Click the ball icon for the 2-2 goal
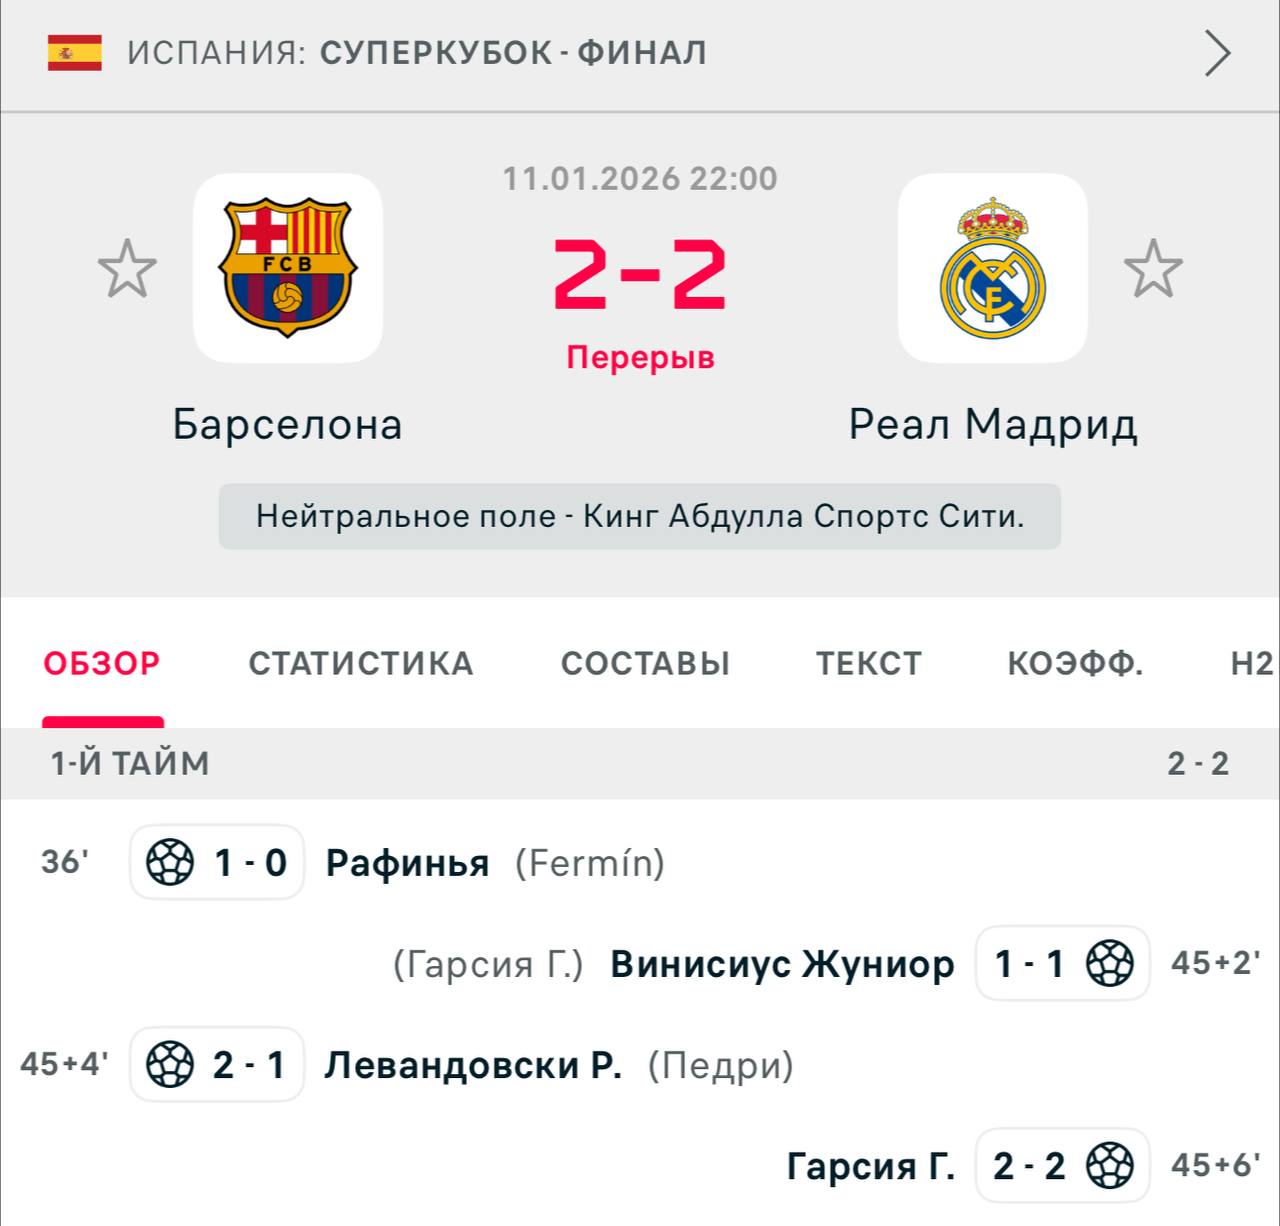1280x1226 pixels. pyautogui.click(x=1110, y=1166)
